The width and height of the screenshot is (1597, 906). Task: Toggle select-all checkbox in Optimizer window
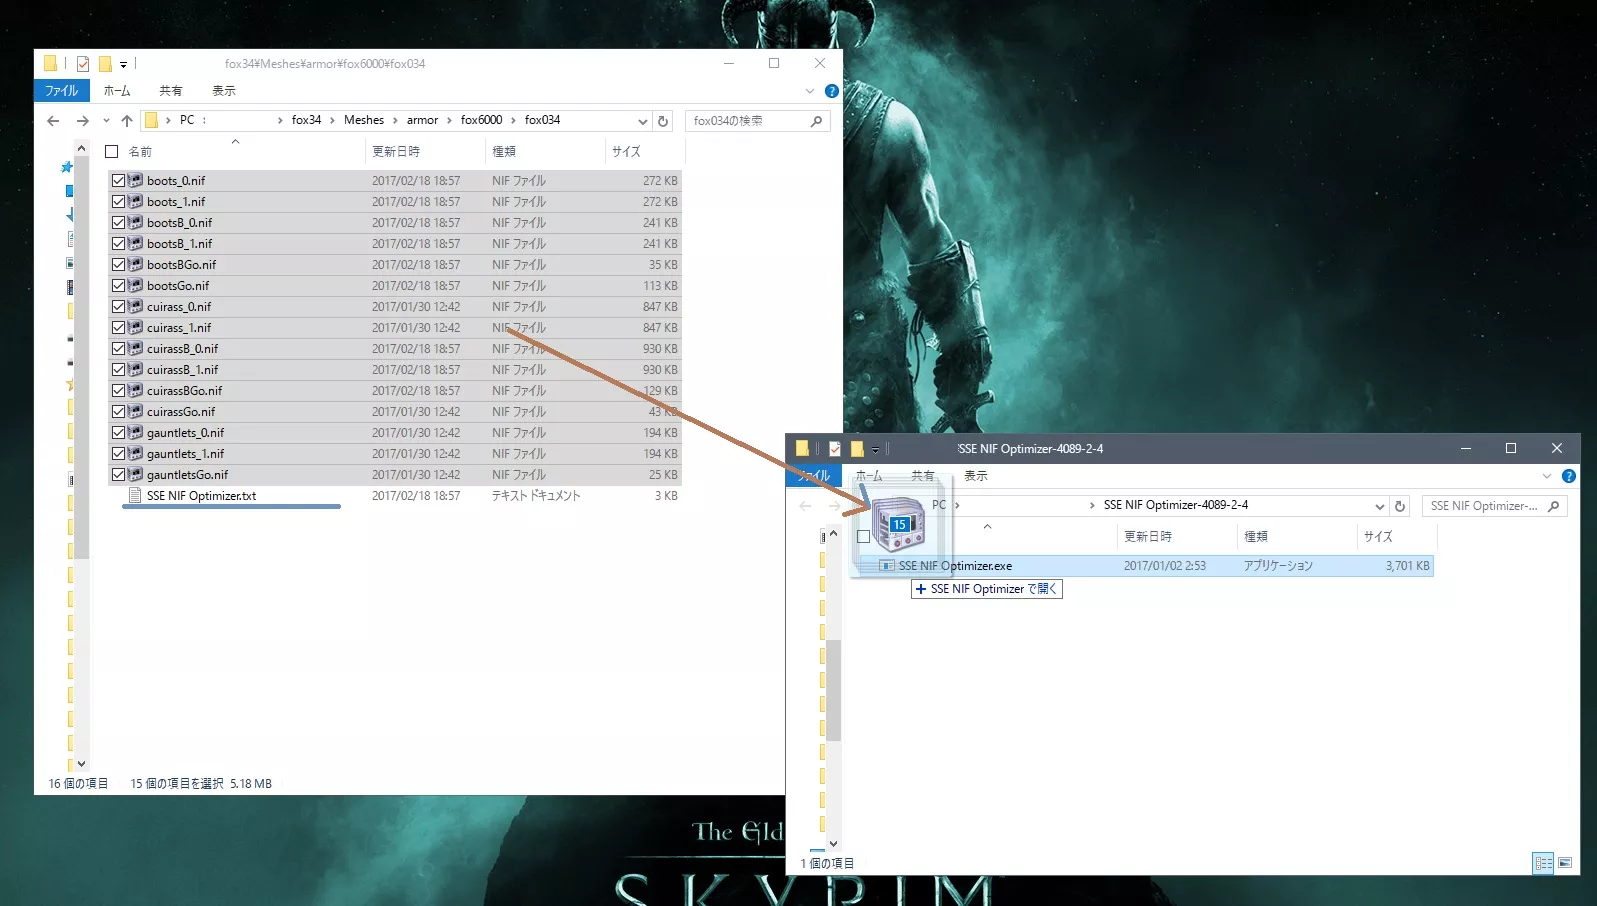click(x=864, y=537)
